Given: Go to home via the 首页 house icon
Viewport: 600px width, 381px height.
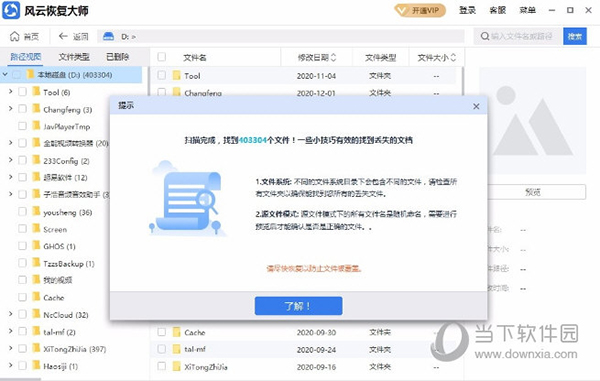Looking at the screenshot, I should coord(15,36).
